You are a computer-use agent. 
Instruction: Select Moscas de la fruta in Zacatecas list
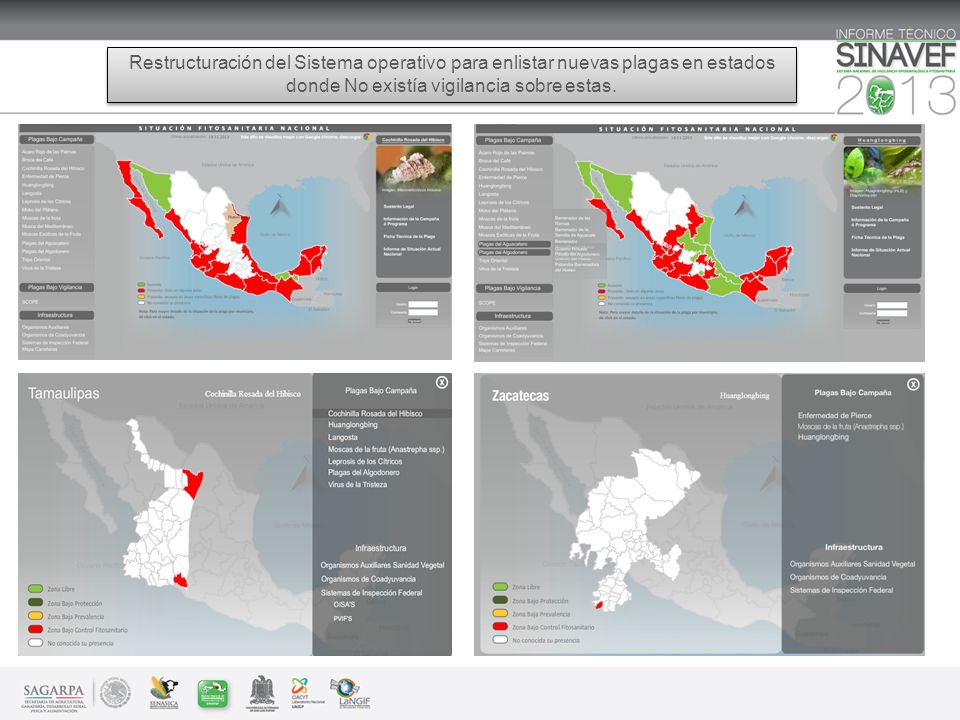click(850, 426)
